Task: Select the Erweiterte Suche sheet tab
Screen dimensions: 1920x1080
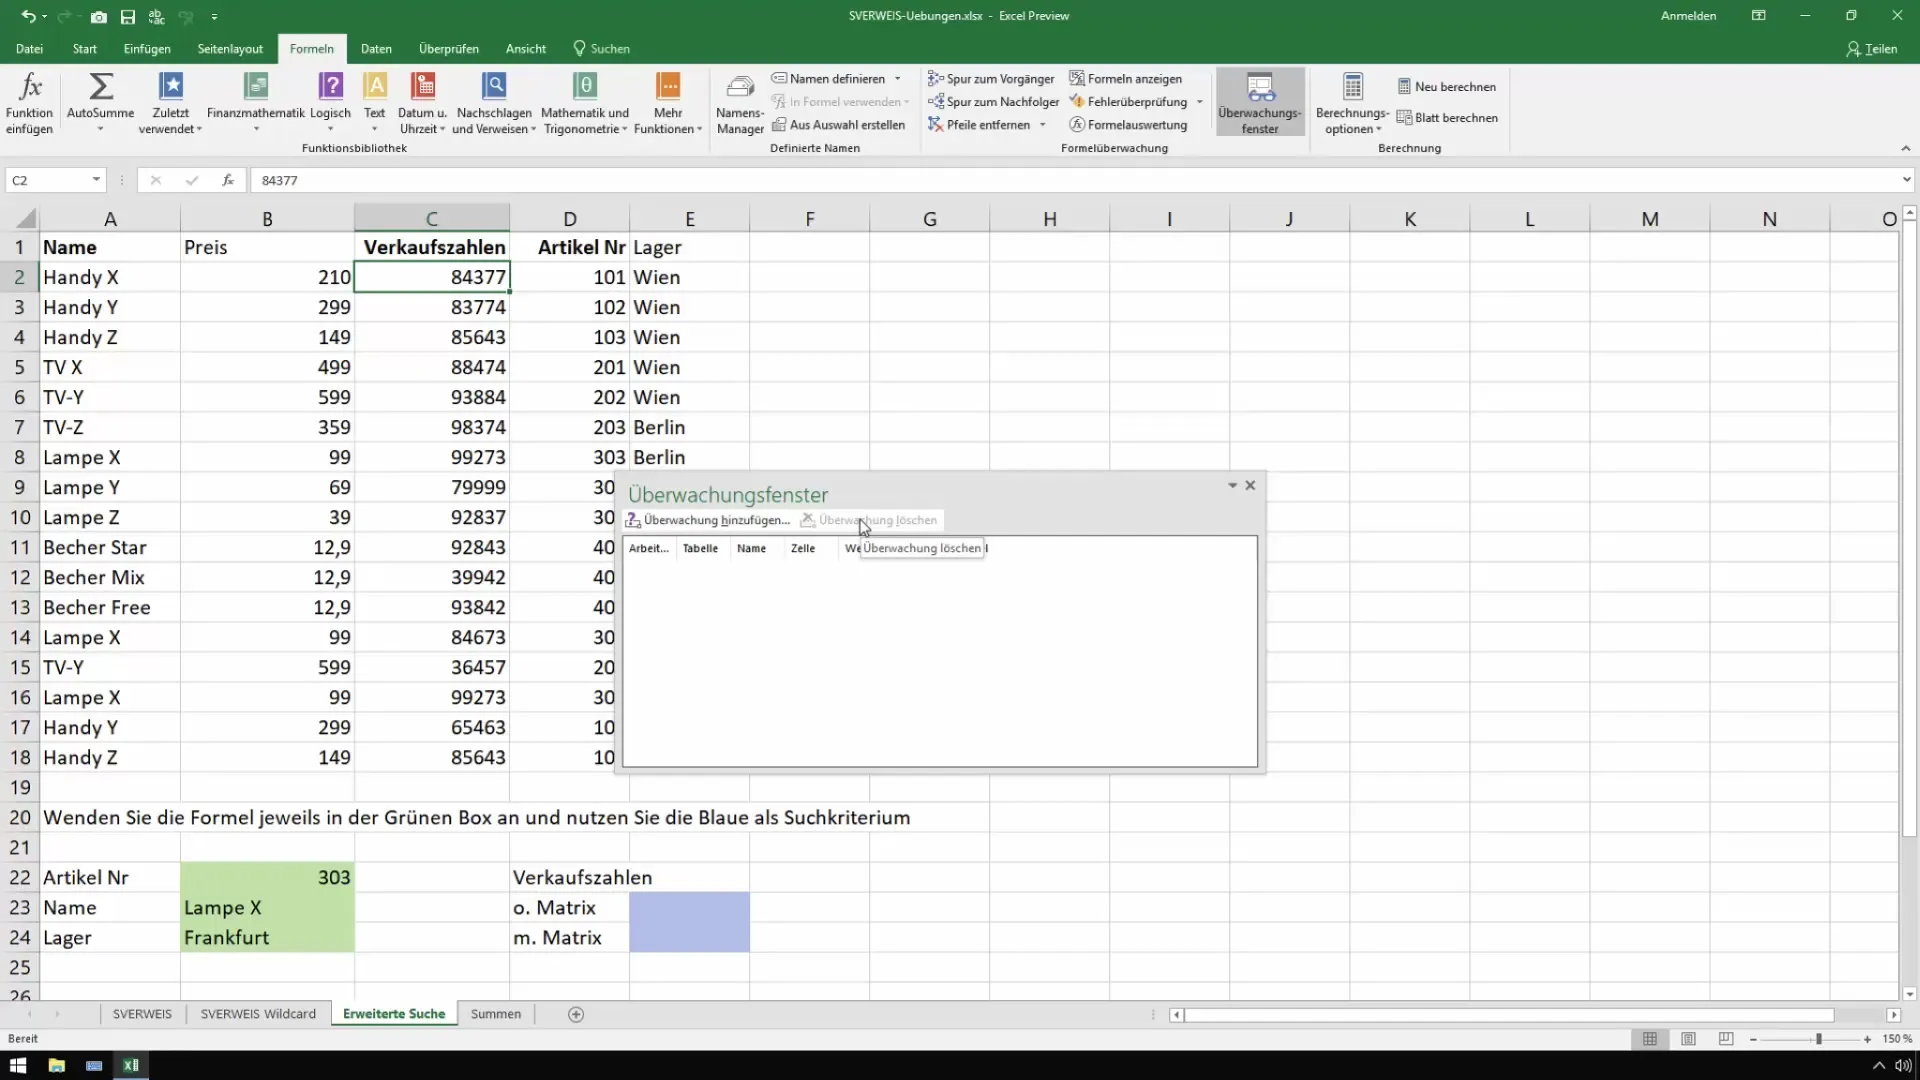Action: click(x=394, y=1014)
